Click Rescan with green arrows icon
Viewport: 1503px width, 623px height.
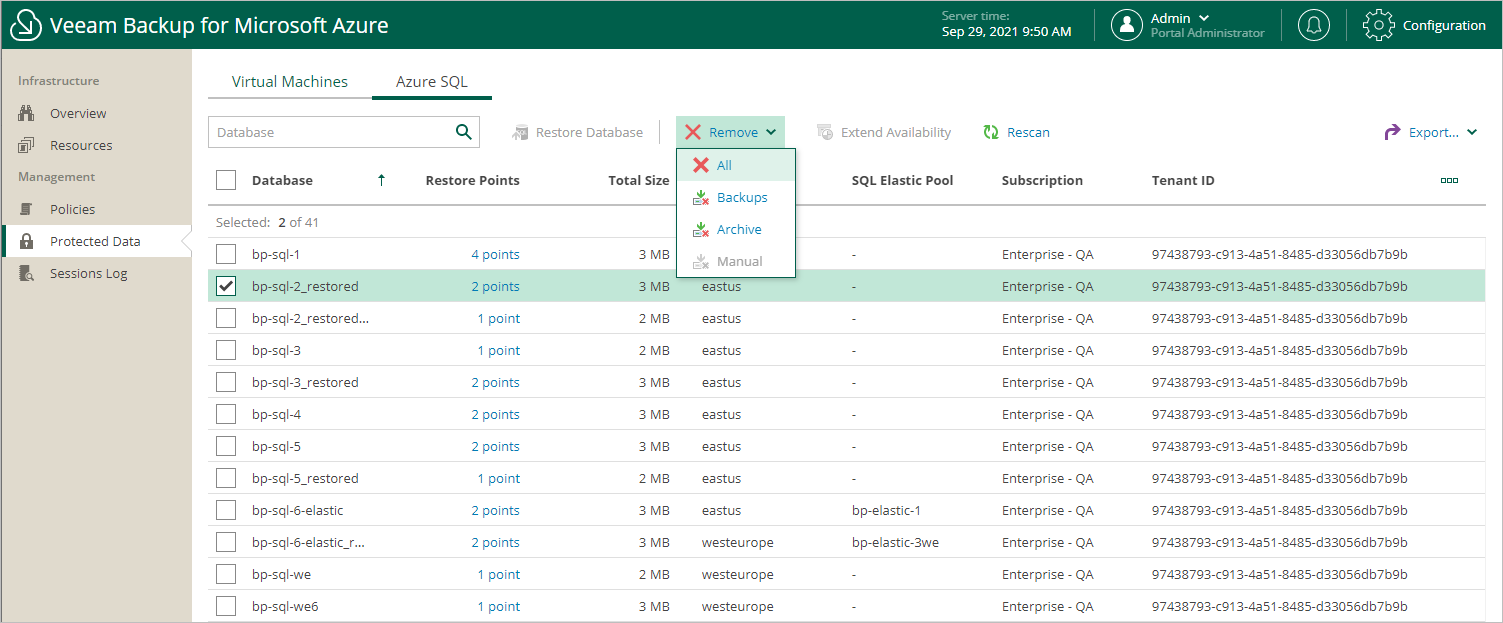(x=1016, y=132)
